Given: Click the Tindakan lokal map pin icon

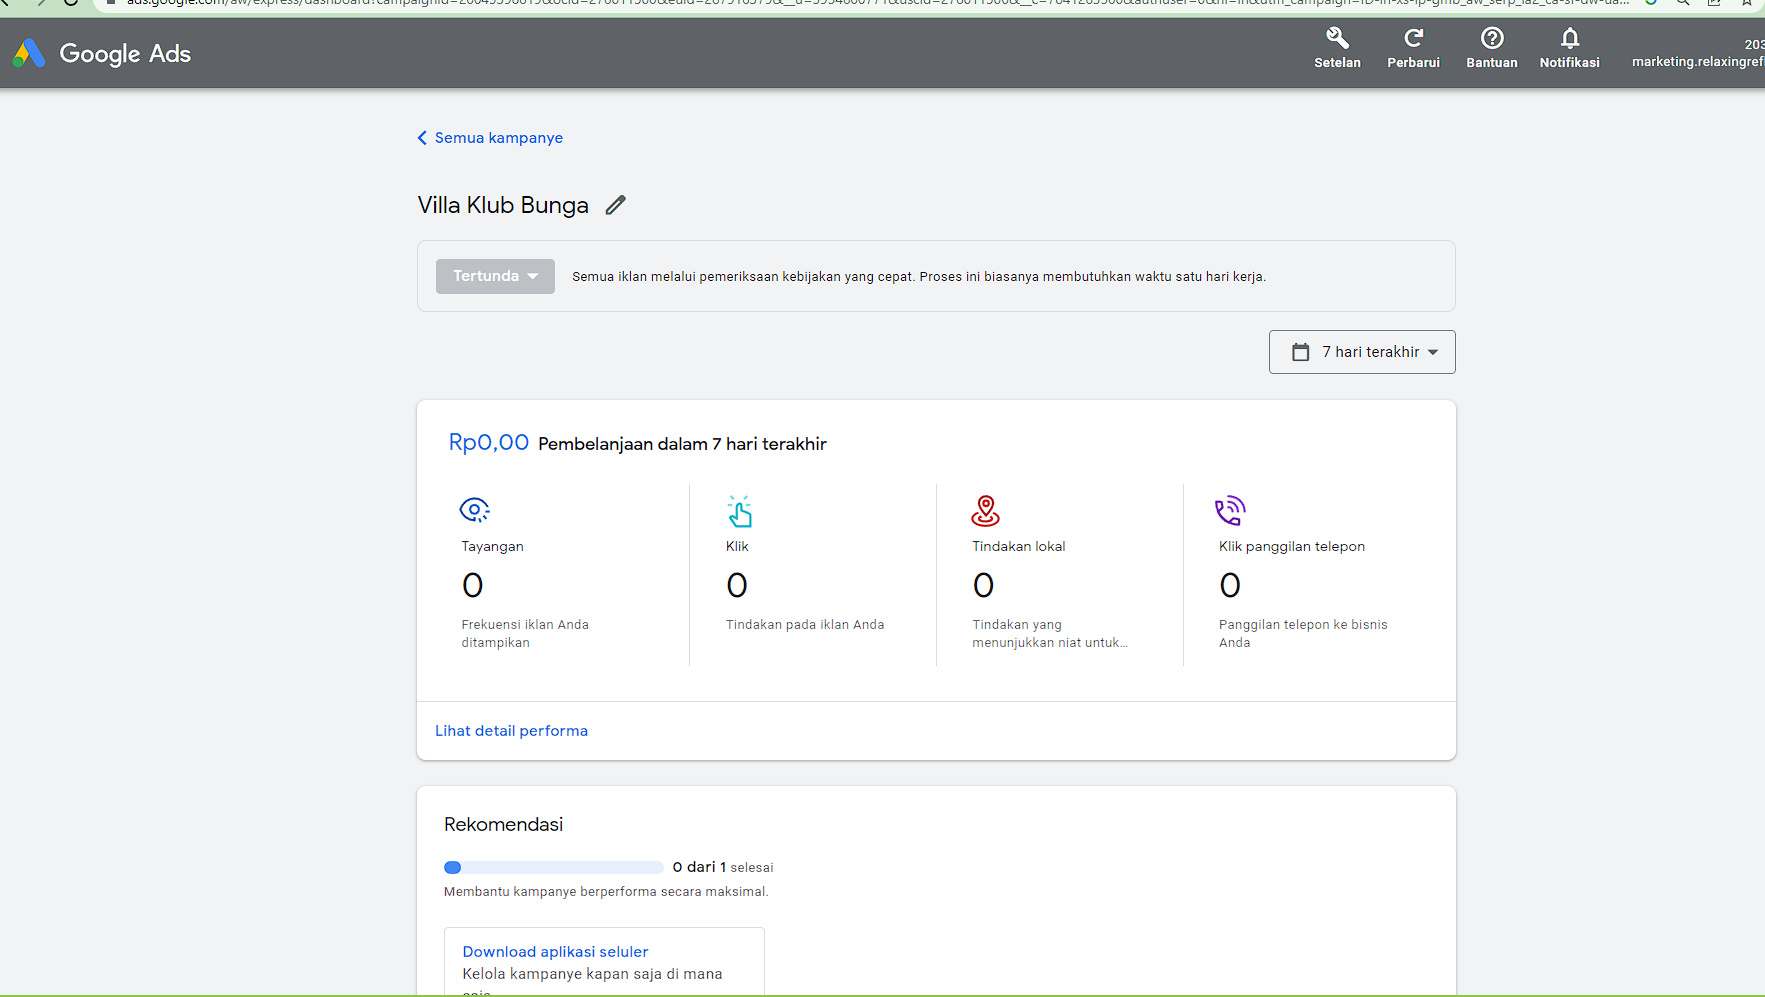Looking at the screenshot, I should point(985,511).
